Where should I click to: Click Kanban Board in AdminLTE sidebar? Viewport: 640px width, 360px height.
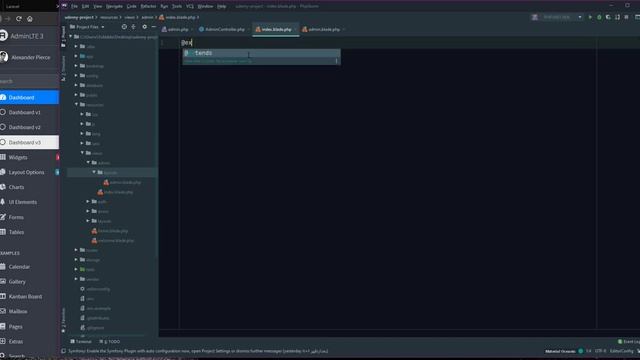25,296
